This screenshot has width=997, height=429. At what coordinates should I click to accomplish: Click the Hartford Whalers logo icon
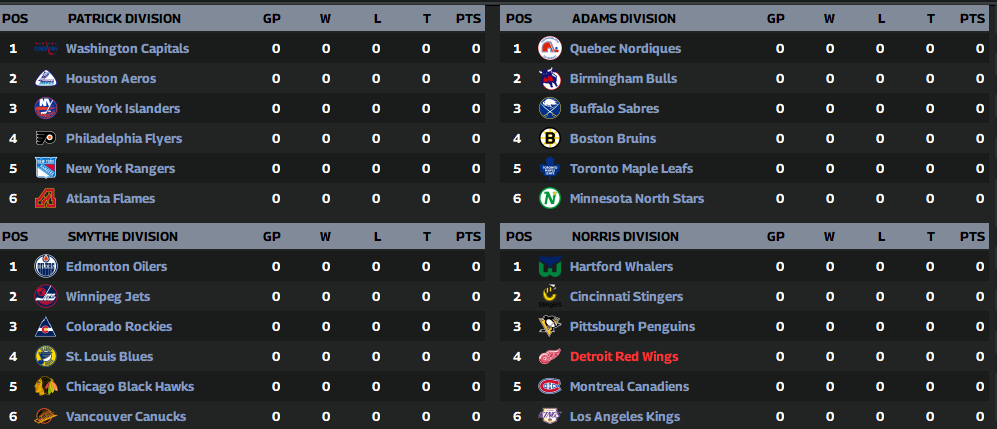click(x=549, y=267)
